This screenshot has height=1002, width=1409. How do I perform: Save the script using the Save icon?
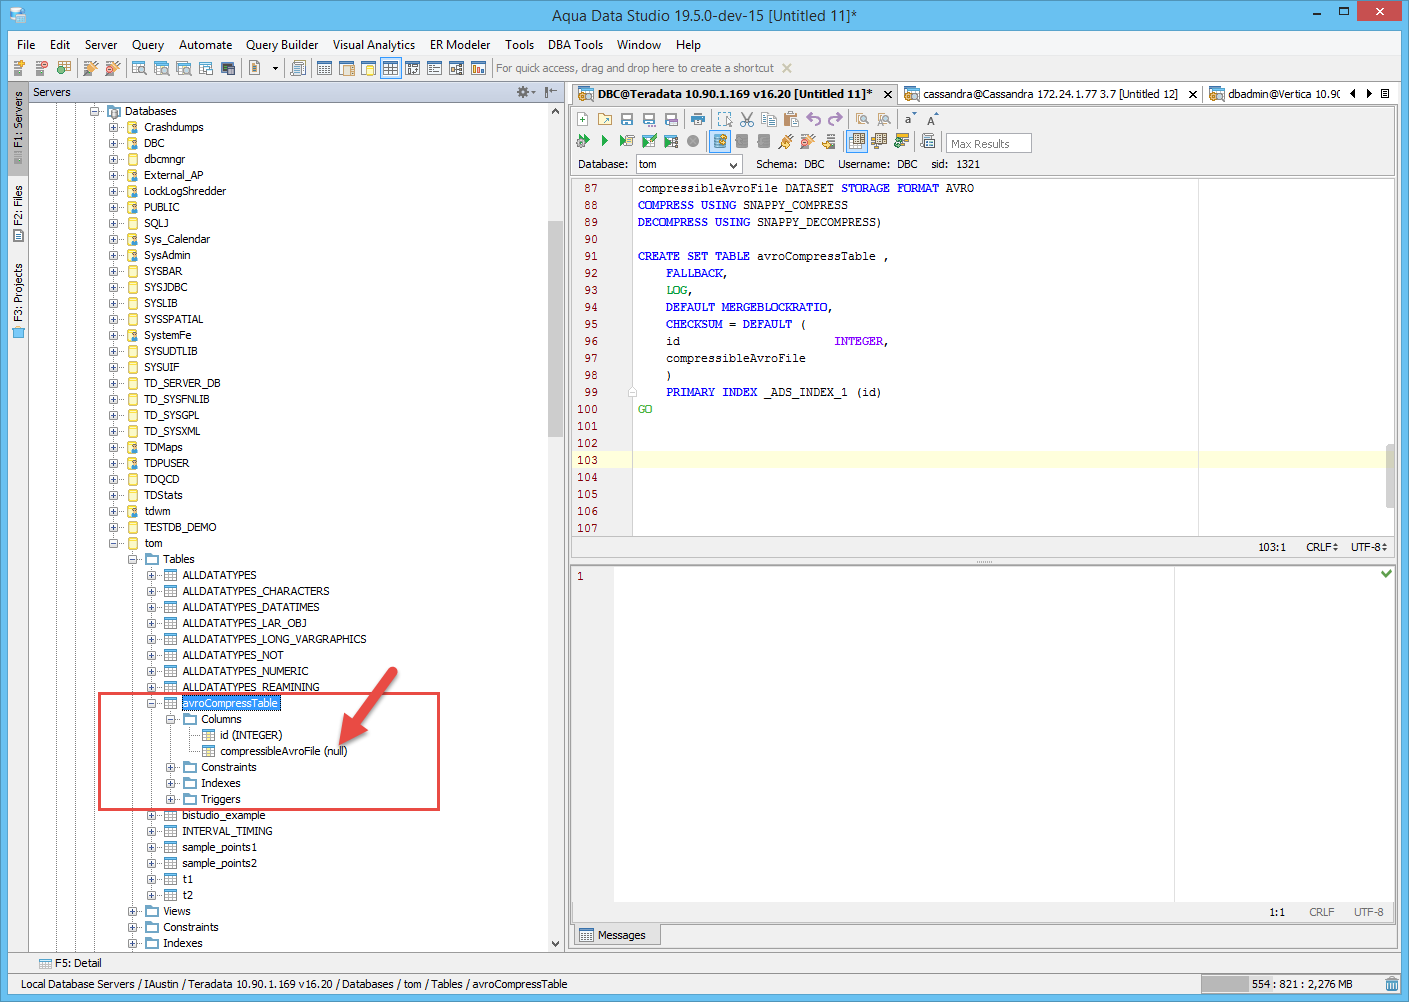point(627,119)
